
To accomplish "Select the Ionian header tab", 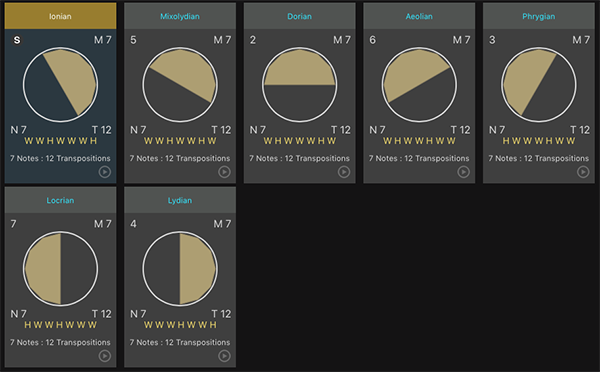I will click(x=60, y=16).
